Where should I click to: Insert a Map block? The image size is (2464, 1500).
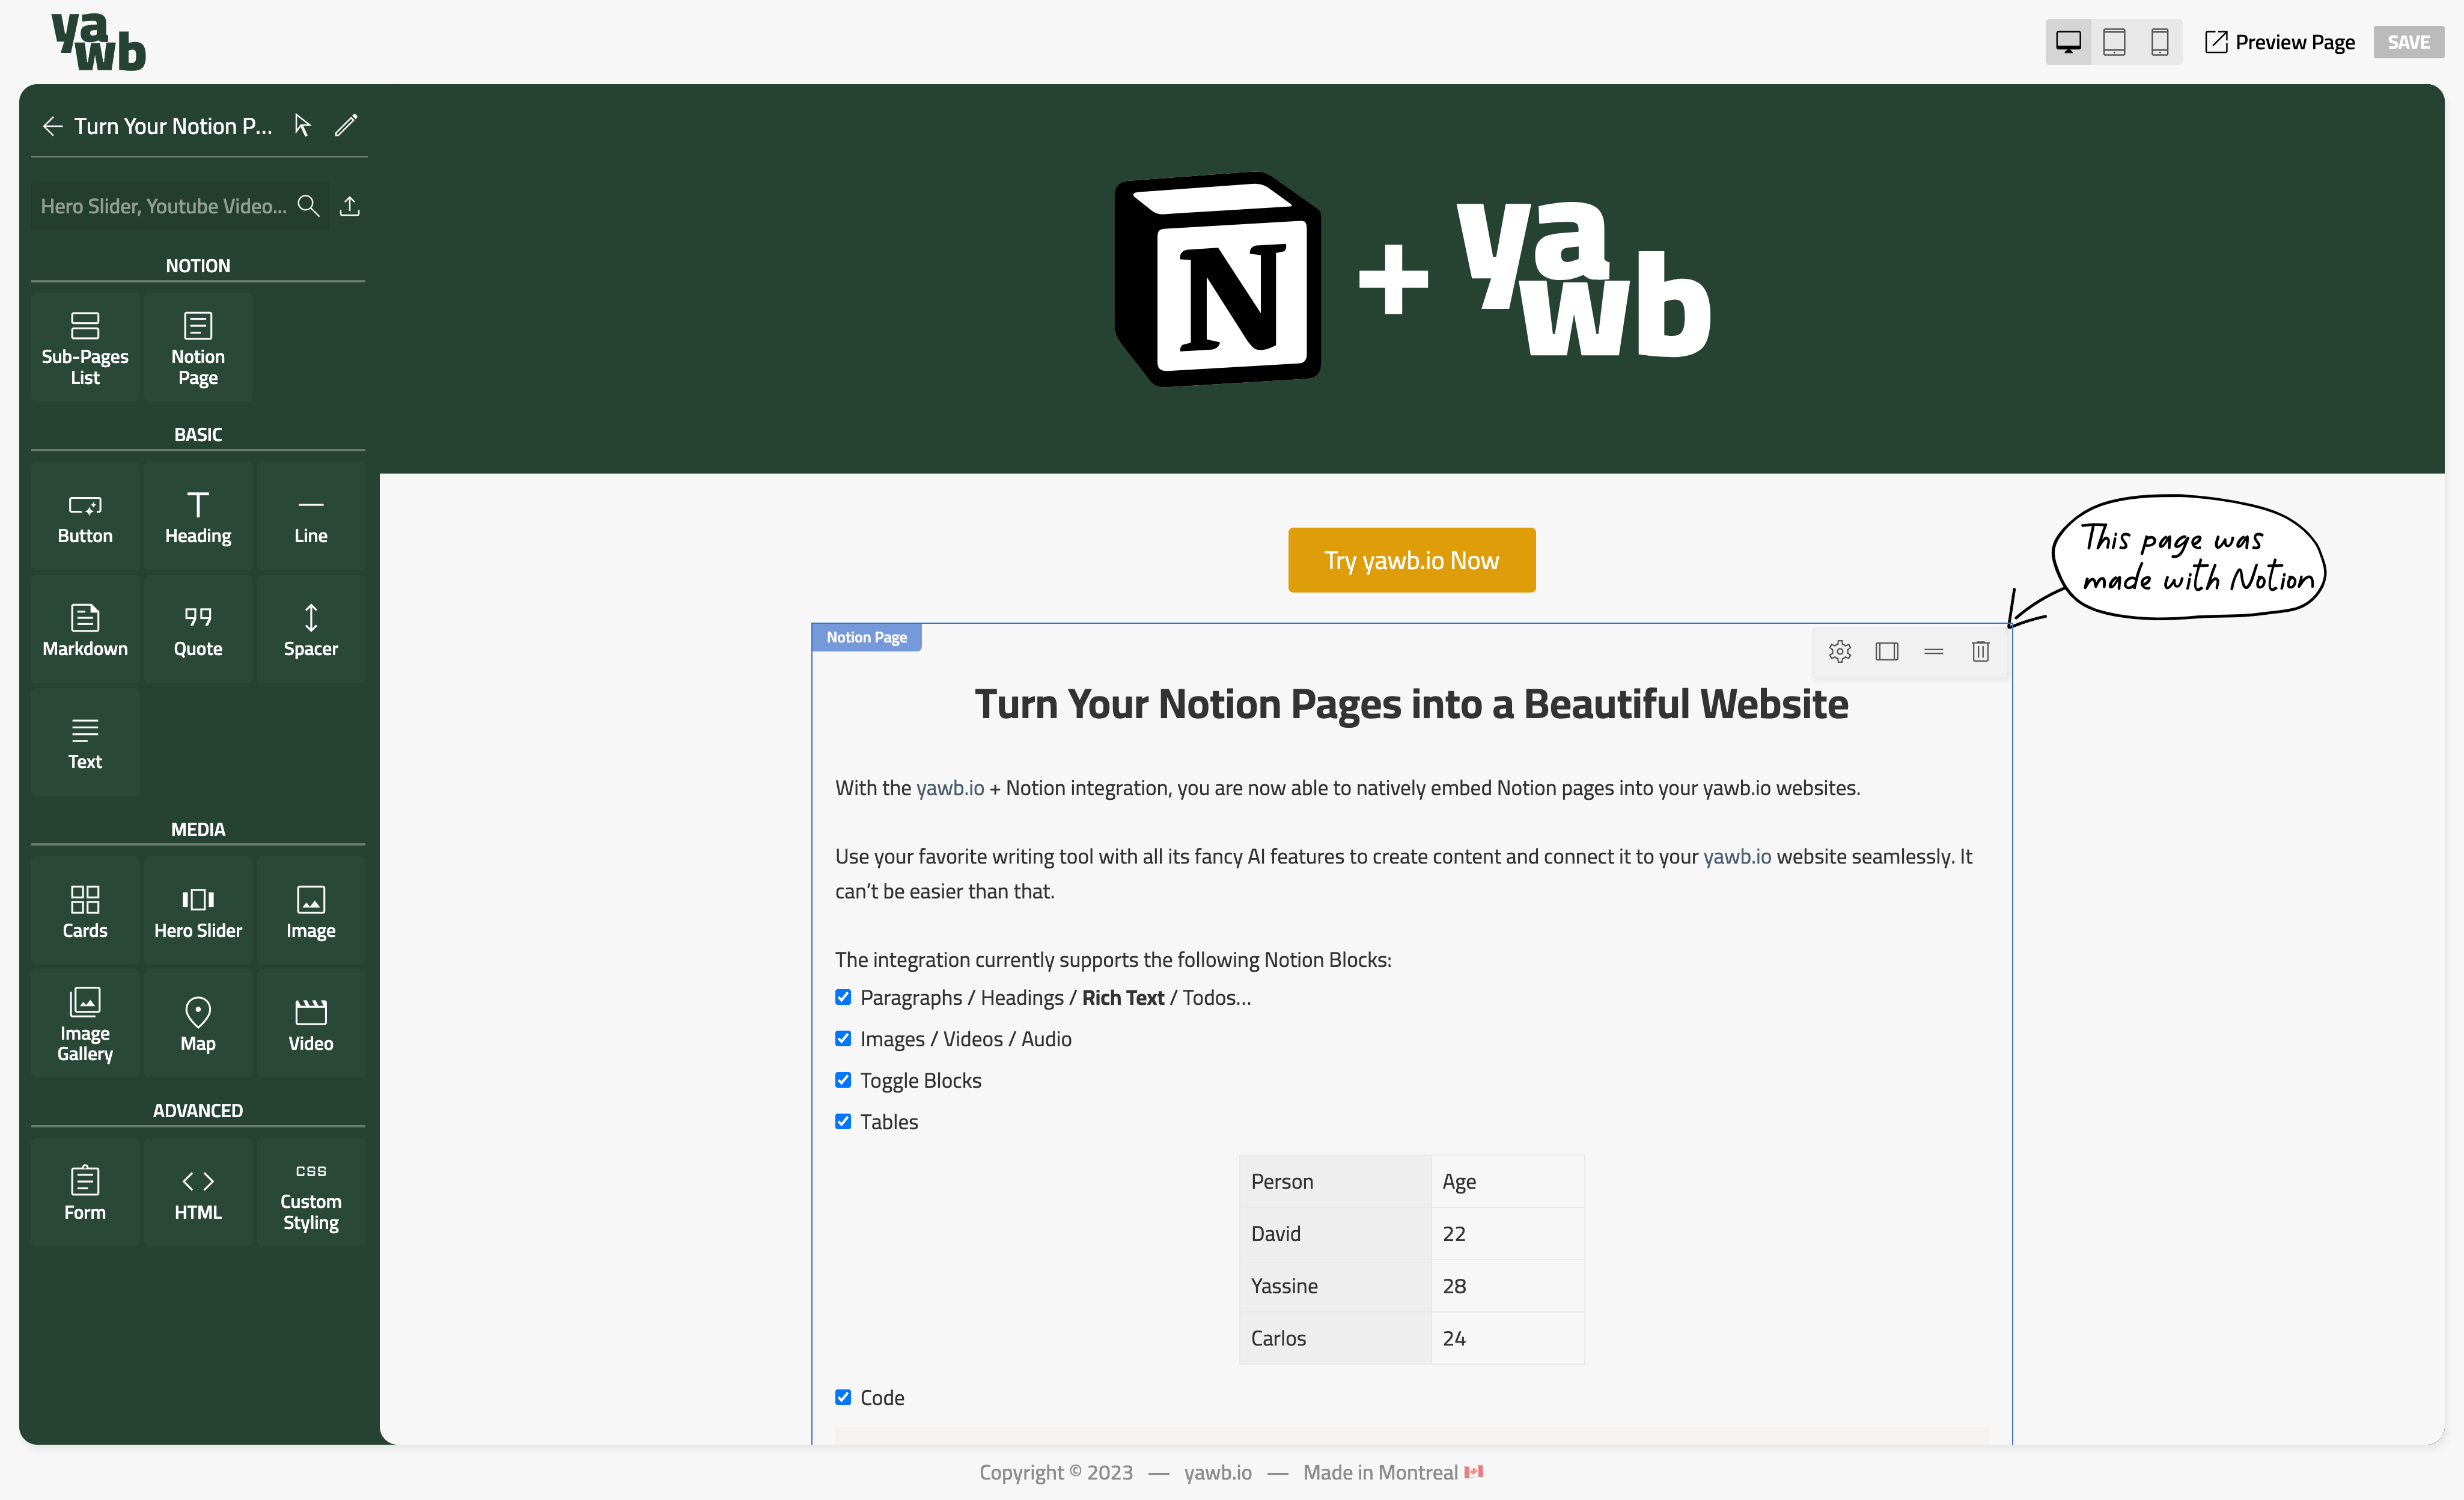click(198, 1023)
